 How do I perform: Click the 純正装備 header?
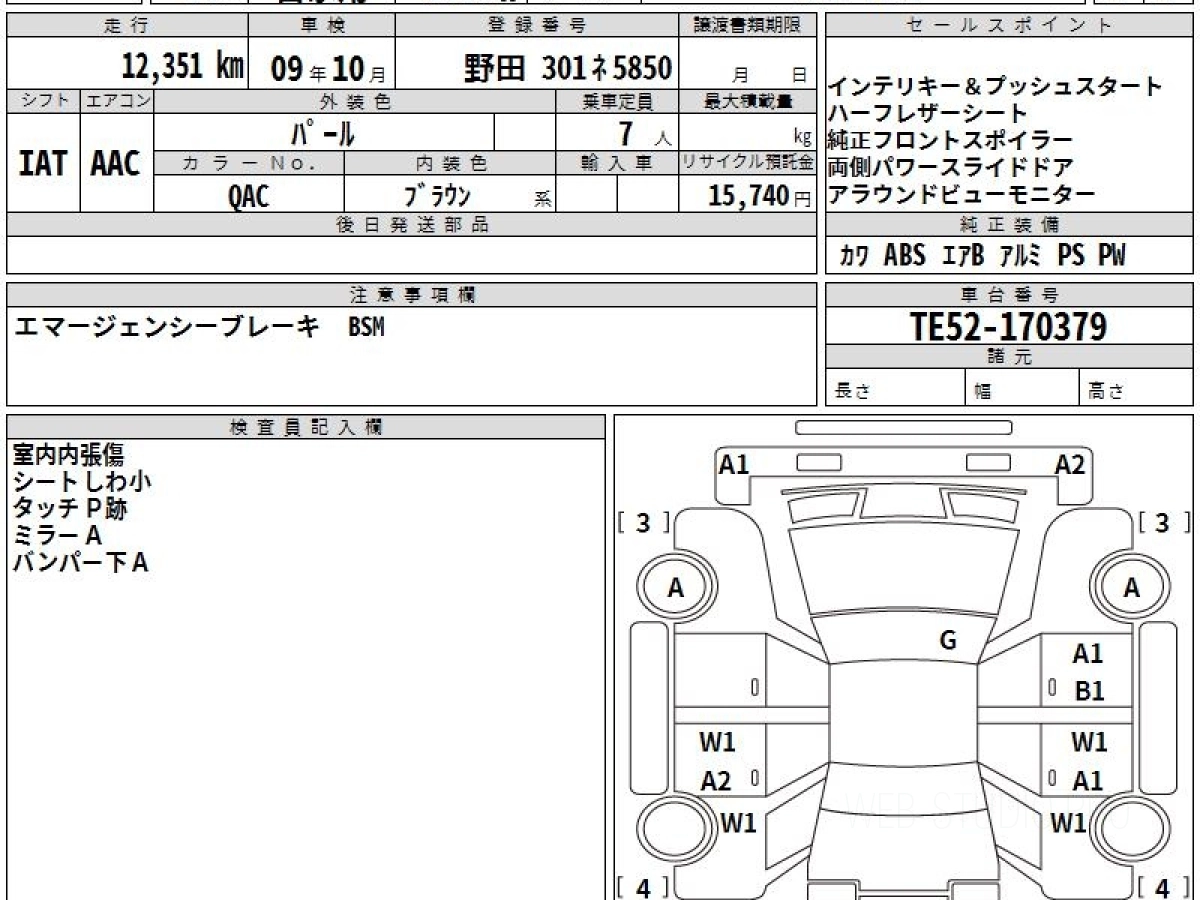coord(1009,225)
